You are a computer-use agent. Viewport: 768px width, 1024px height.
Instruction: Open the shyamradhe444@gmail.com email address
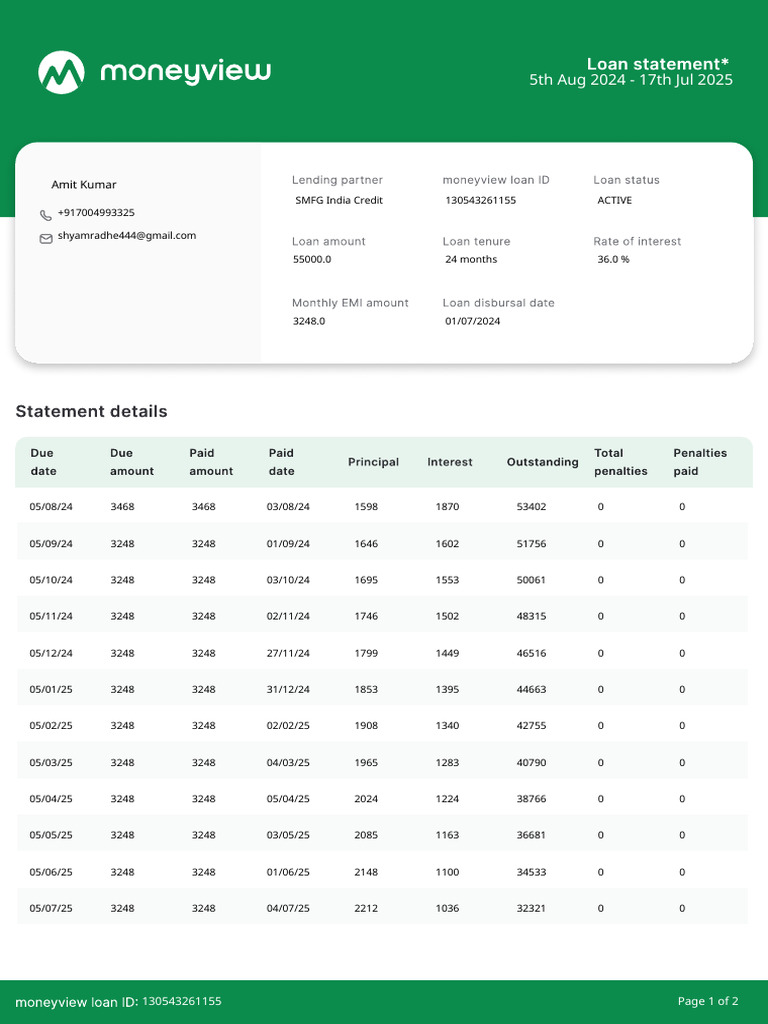[x=127, y=236]
